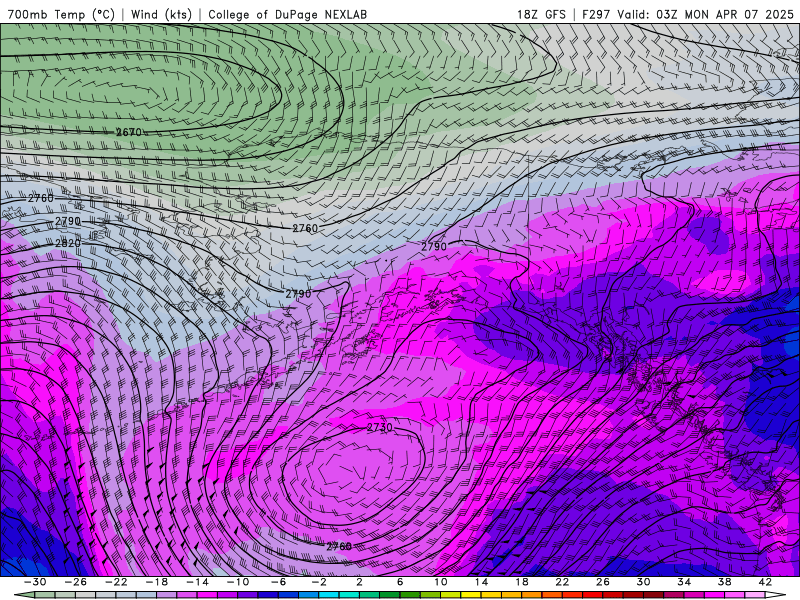Click the 2790 contour label directly above 2820
Viewport: 800px width, 600px height.
pos(68,221)
